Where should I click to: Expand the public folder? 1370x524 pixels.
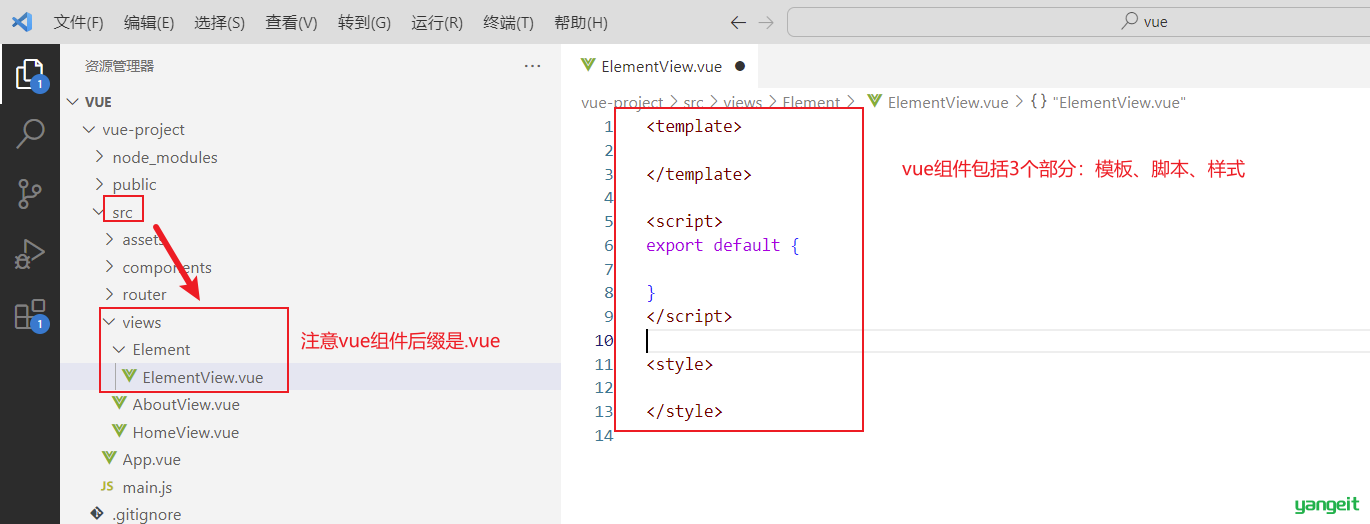99,184
